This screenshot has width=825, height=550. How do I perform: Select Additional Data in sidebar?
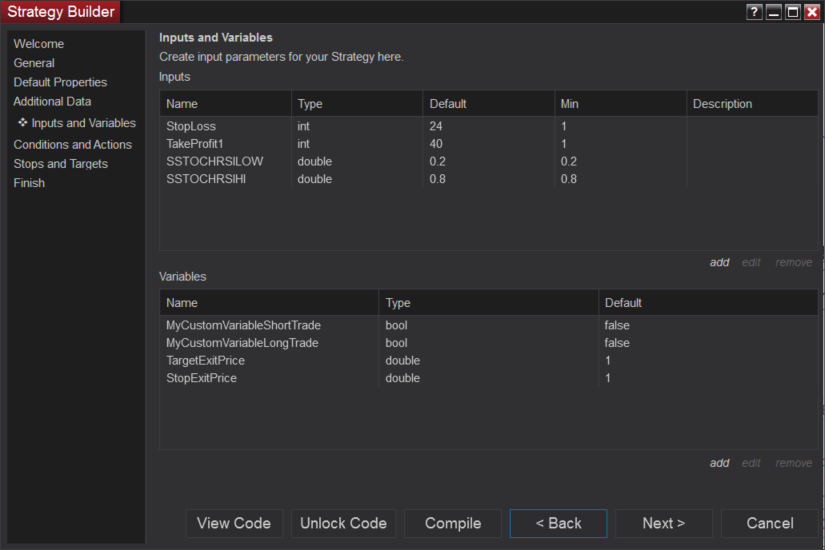coord(52,101)
